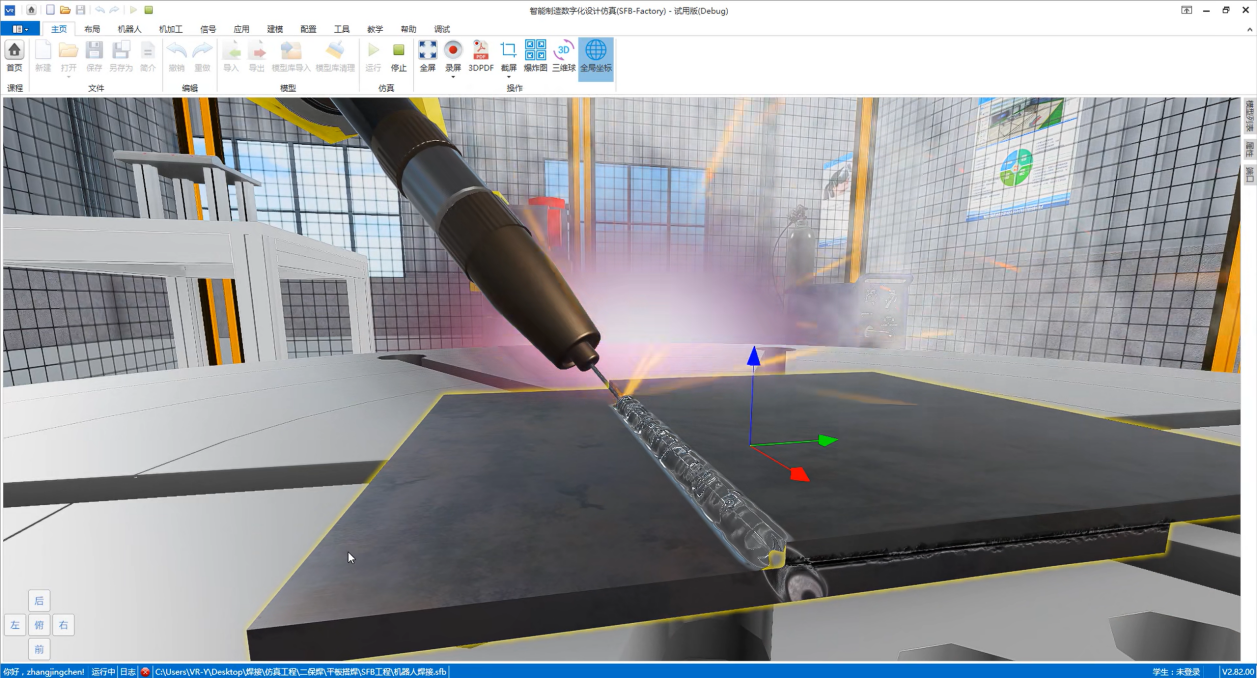1257x678 pixels.
Task: Switch to the 调试 ribbon tab
Action: (x=442, y=29)
